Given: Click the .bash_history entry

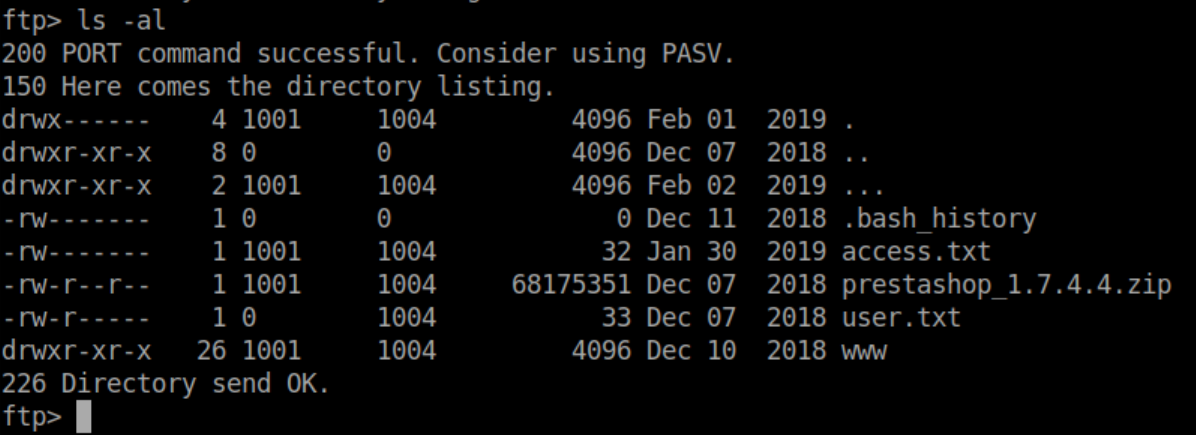Looking at the screenshot, I should [x=939, y=218].
